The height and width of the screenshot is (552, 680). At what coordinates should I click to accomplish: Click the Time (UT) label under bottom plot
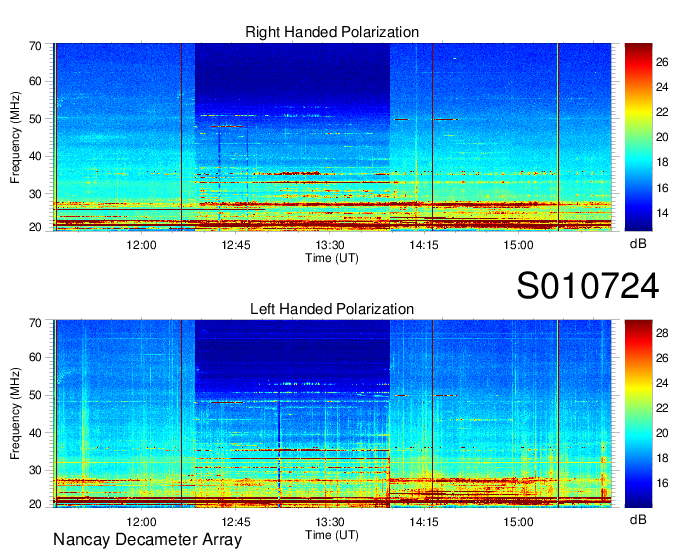tap(332, 535)
